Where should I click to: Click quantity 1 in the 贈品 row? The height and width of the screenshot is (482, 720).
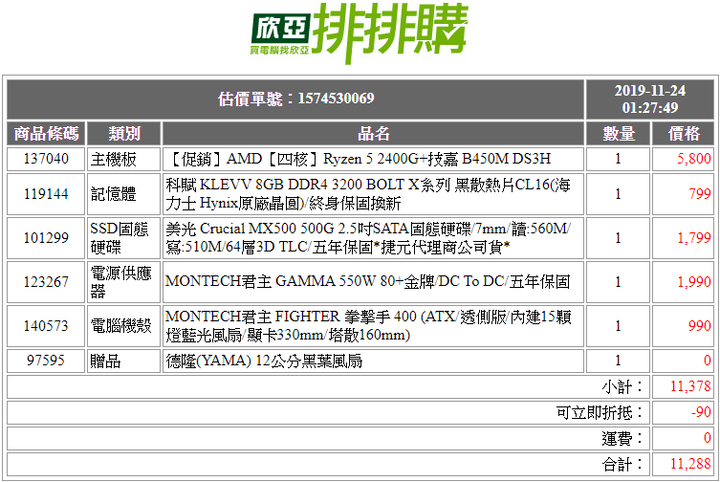pos(618,361)
